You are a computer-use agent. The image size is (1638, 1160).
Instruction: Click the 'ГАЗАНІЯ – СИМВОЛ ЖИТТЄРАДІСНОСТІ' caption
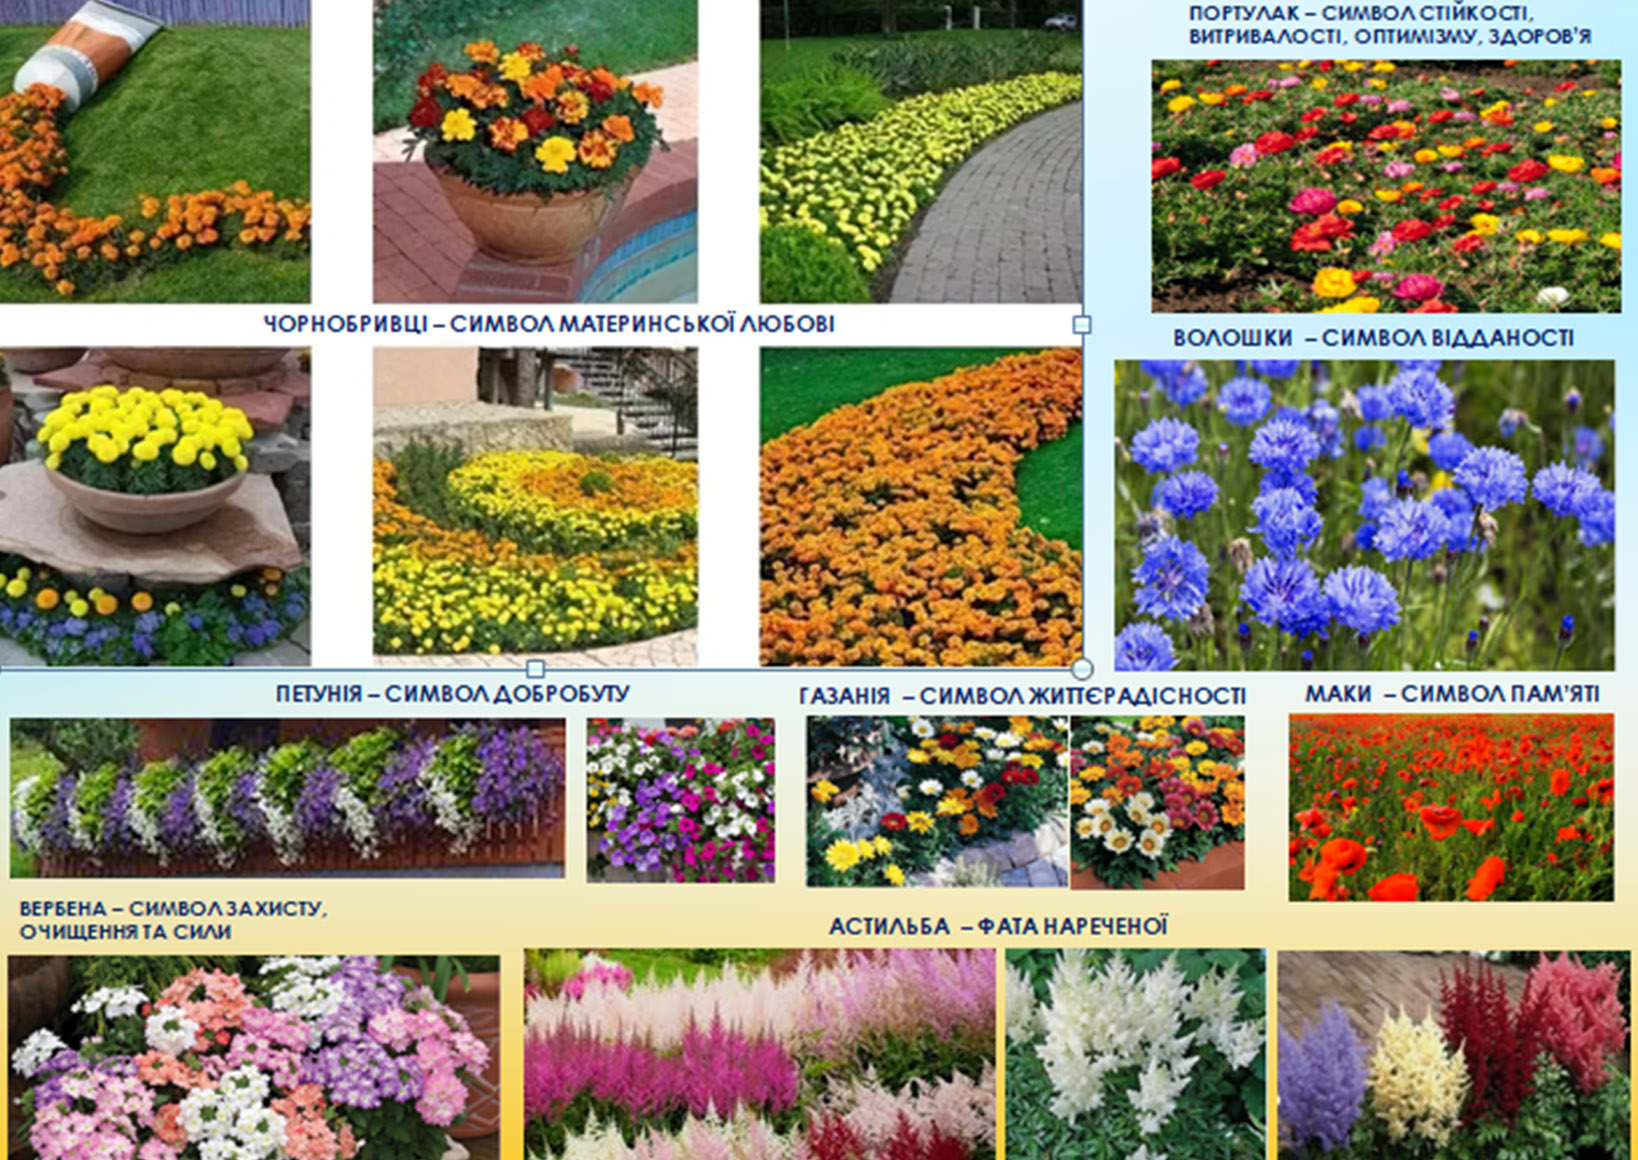pos(1022,696)
